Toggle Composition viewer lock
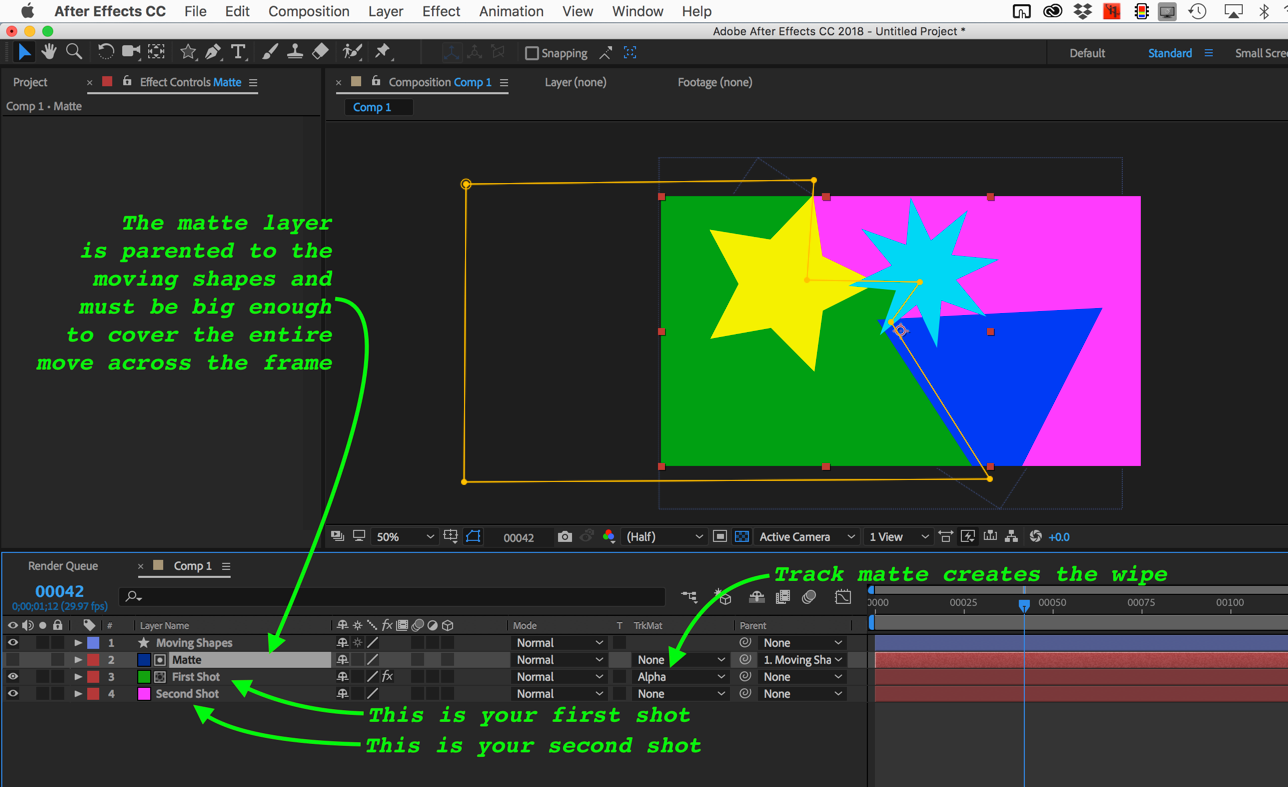 (x=376, y=82)
